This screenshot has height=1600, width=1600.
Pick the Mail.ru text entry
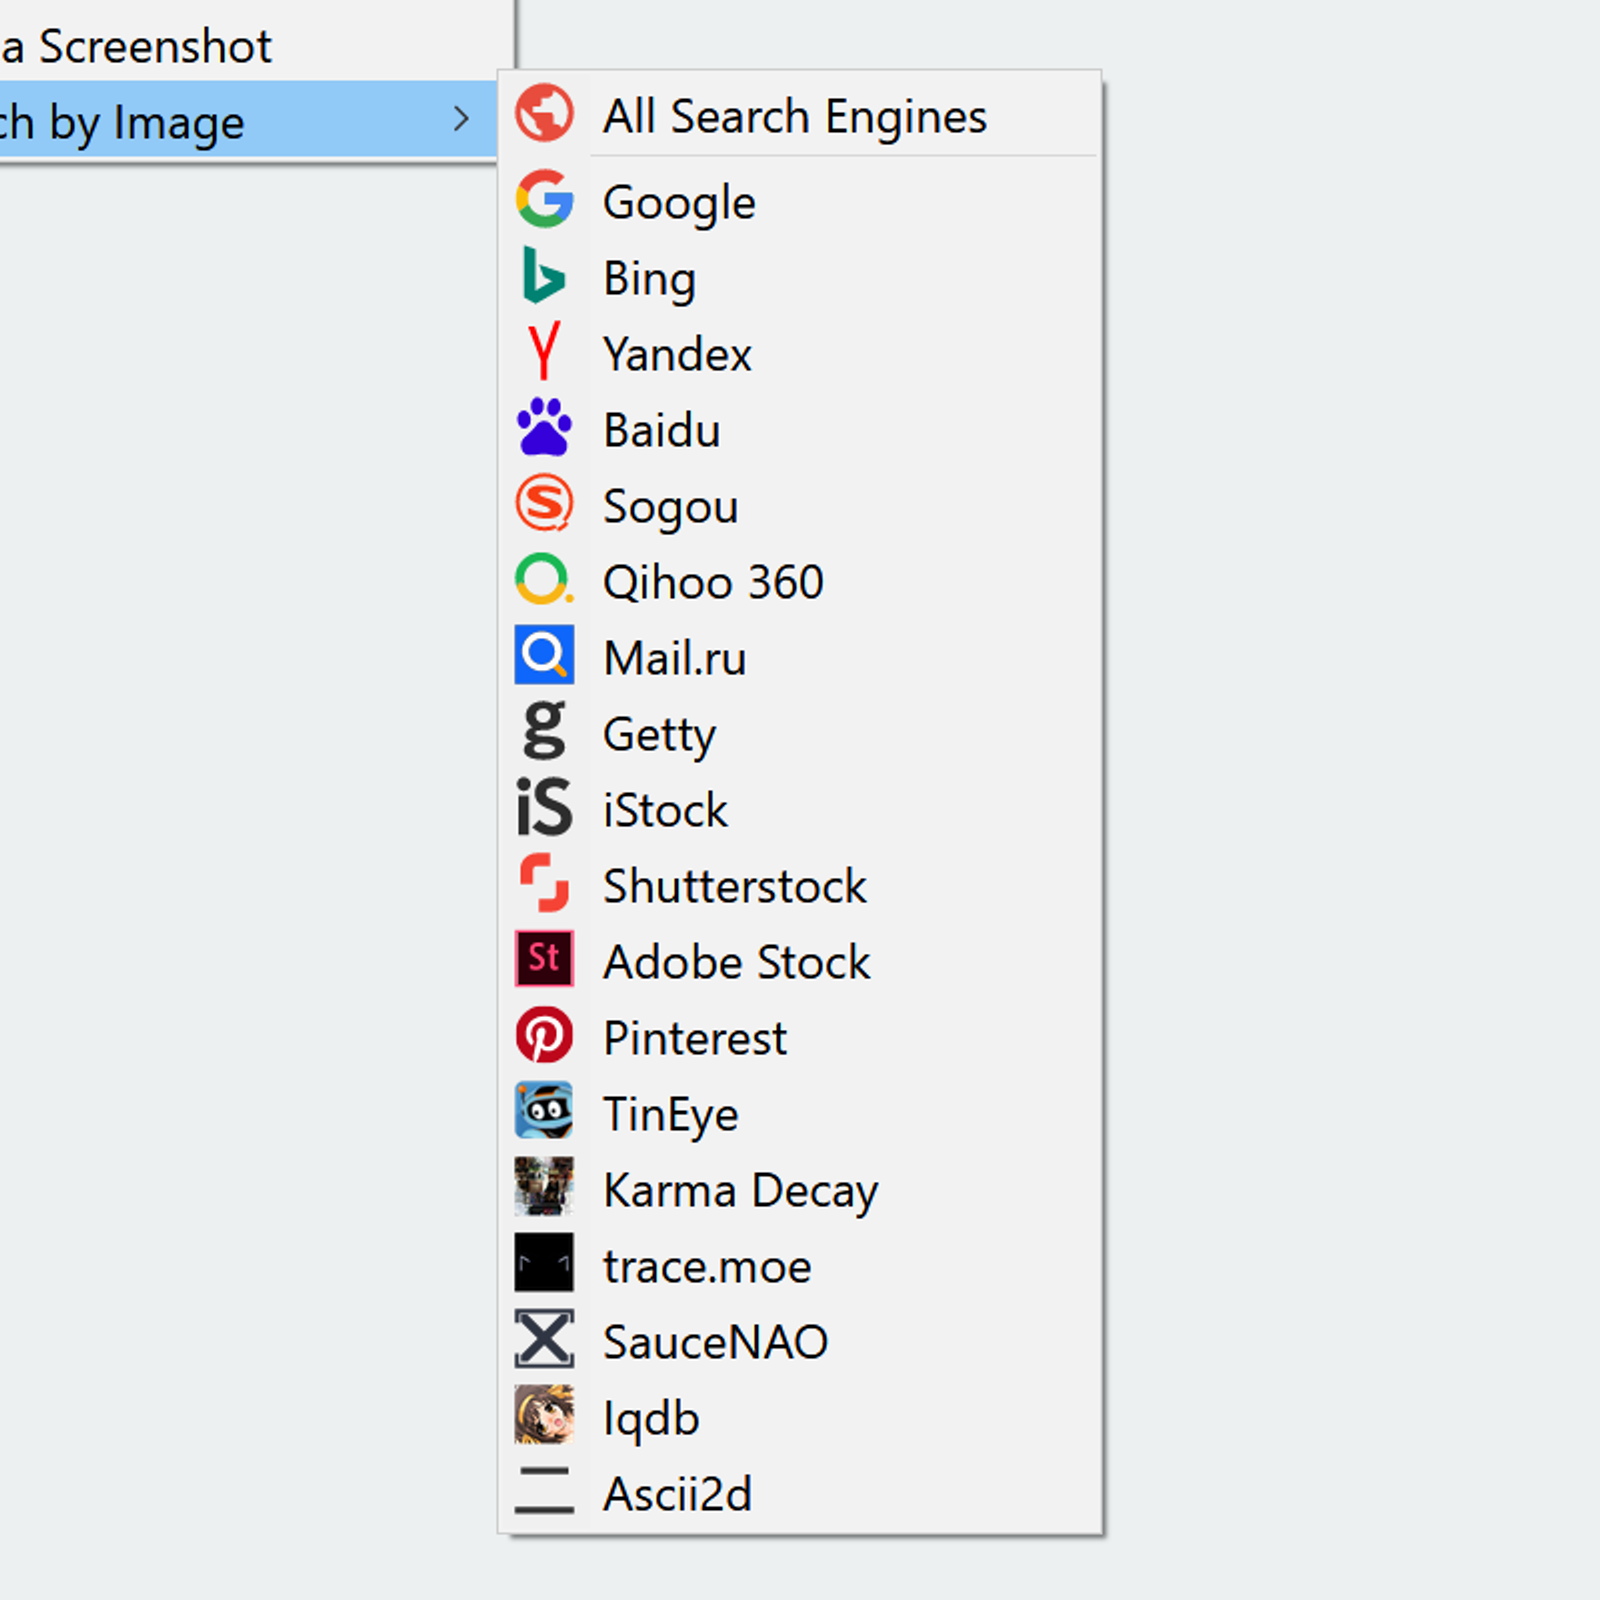point(675,659)
